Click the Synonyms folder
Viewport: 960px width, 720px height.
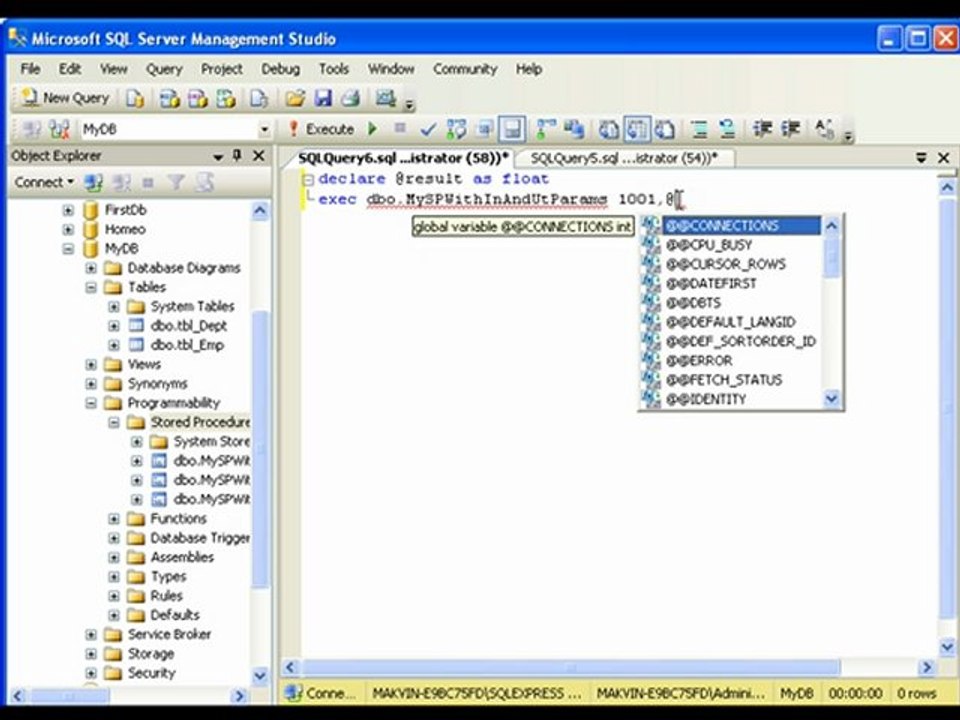point(157,384)
